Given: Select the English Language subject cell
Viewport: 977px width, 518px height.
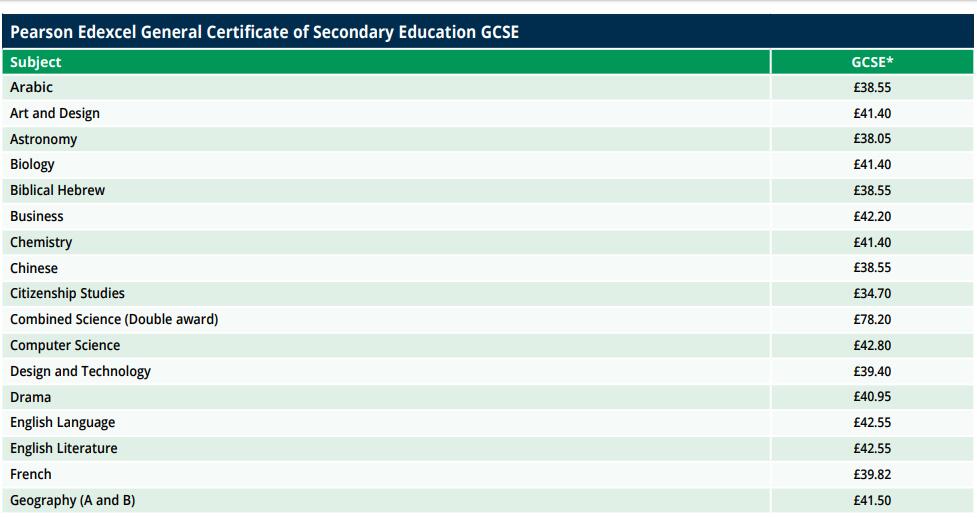Looking at the screenshot, I should click(386, 423).
